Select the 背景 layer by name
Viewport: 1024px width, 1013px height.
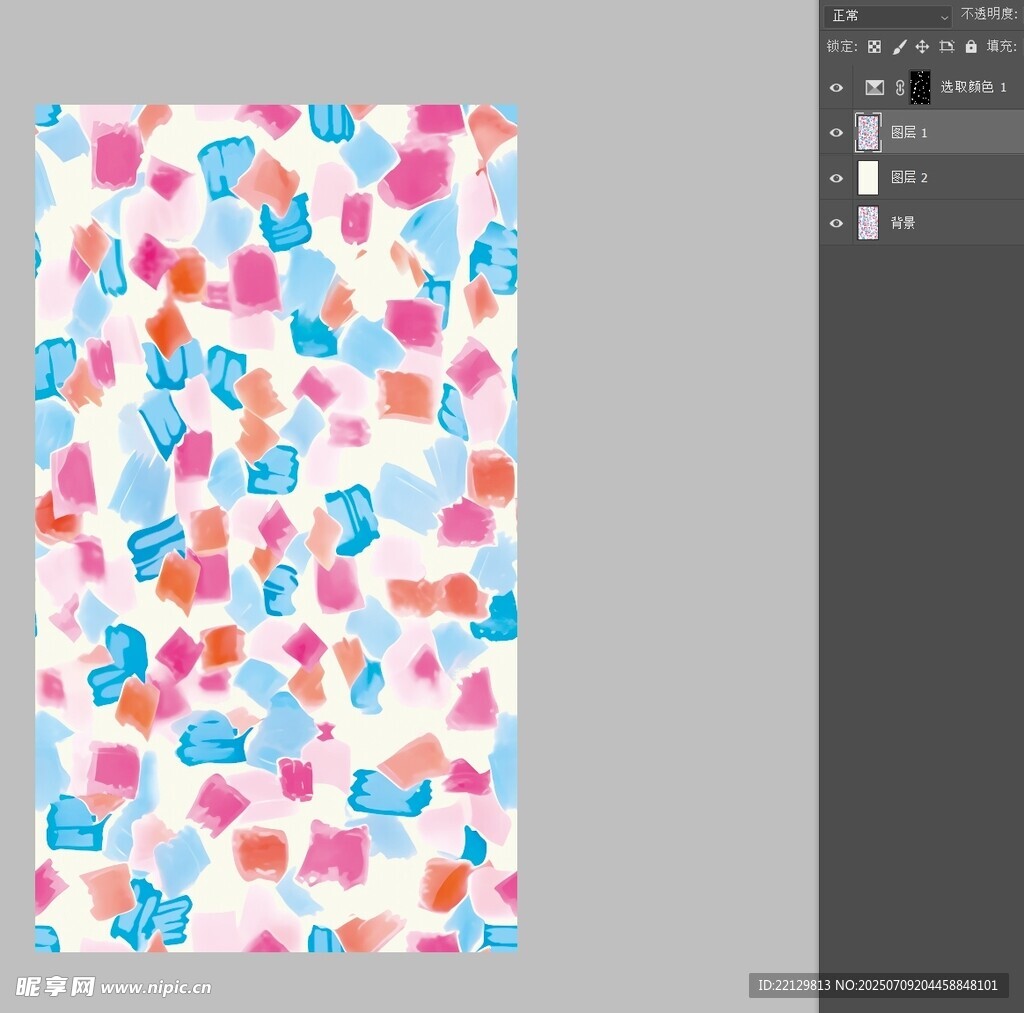[903, 223]
